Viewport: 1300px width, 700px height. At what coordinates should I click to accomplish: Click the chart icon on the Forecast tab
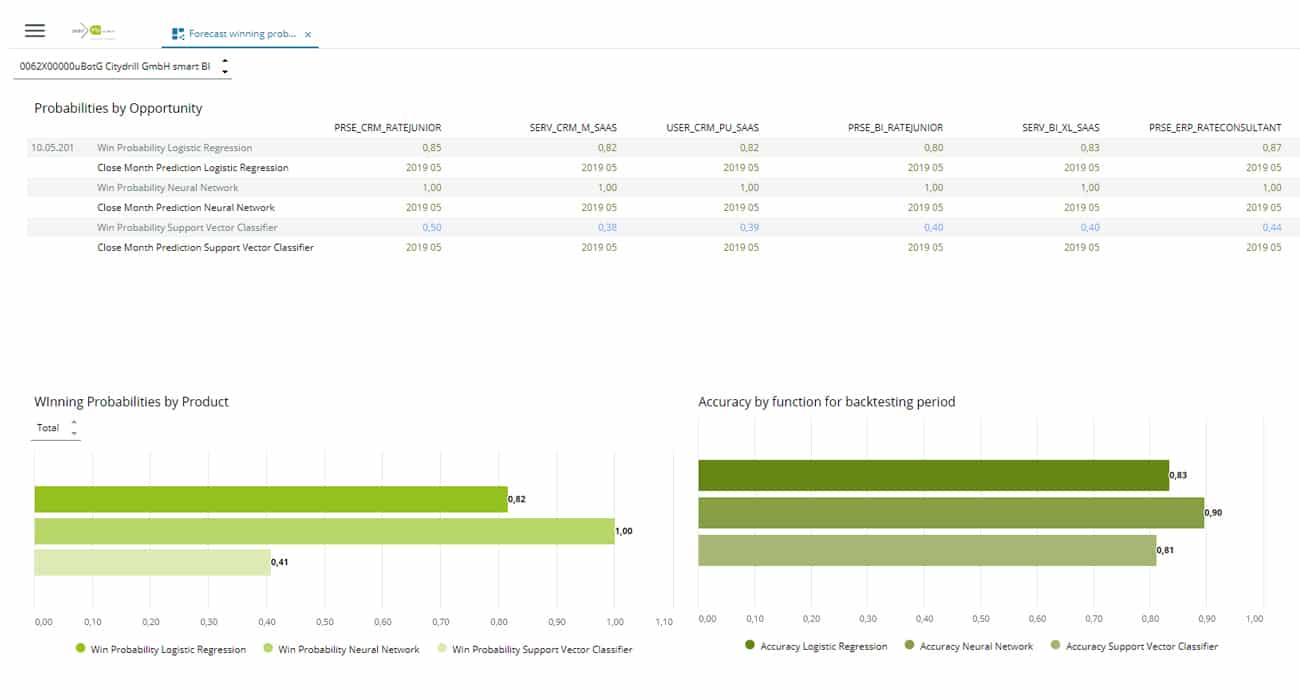[179, 33]
